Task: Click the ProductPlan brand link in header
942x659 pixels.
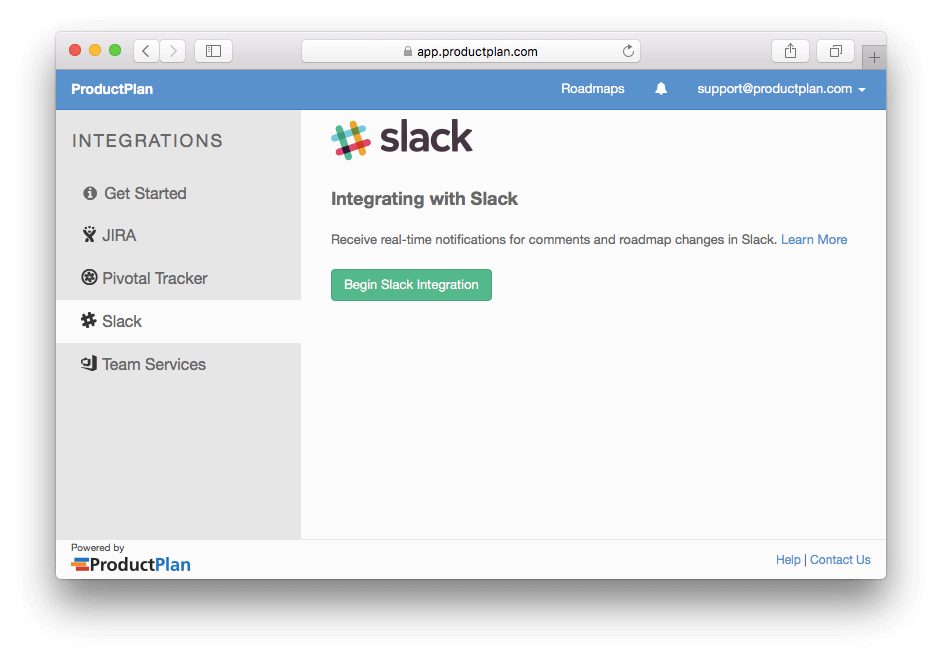Action: pos(112,89)
